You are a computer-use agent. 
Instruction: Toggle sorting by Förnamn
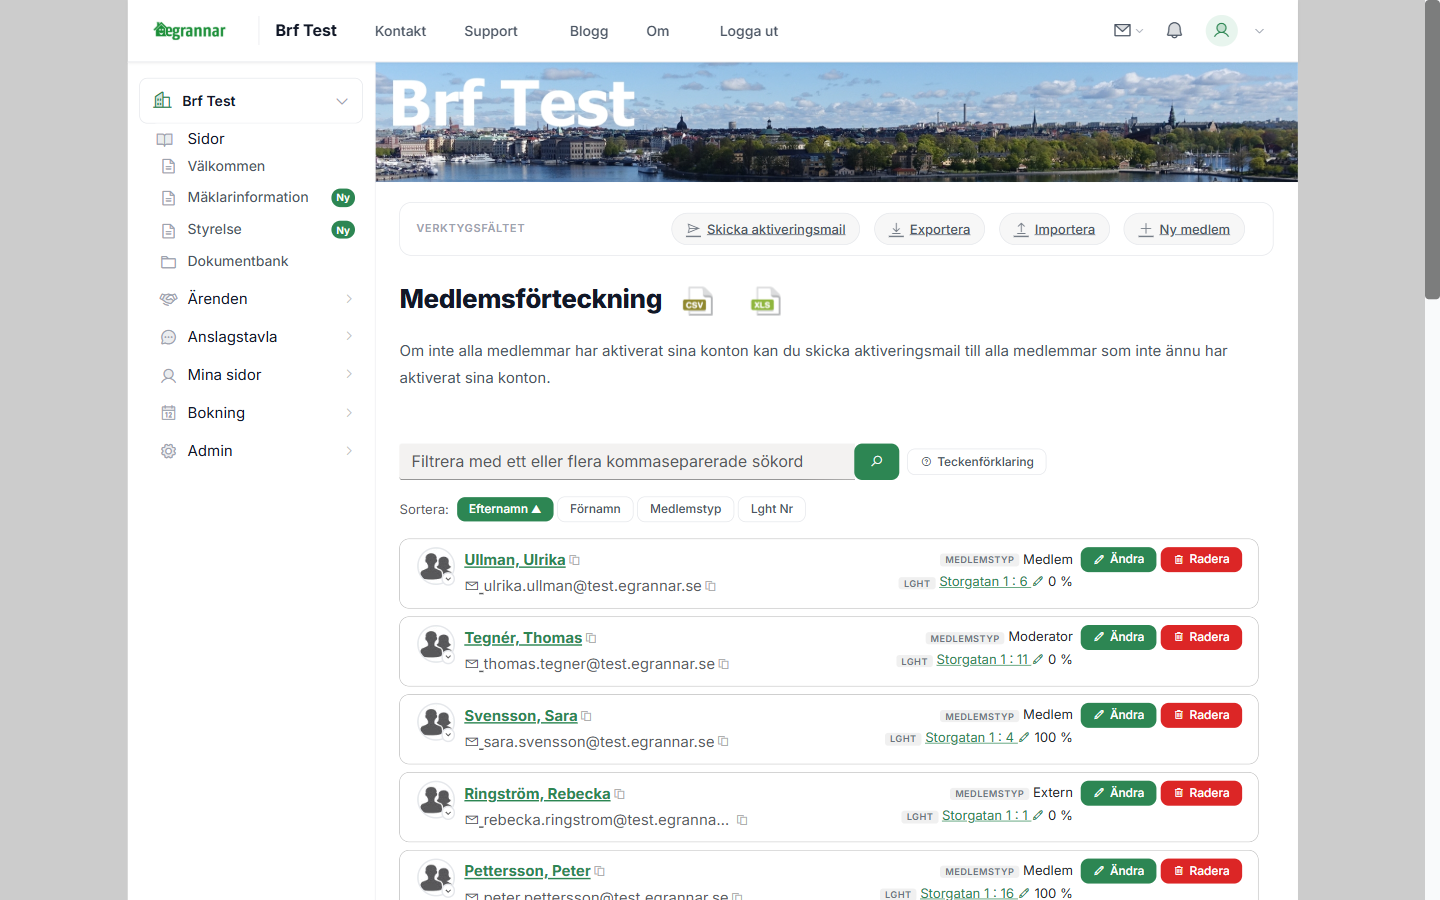[x=595, y=509]
